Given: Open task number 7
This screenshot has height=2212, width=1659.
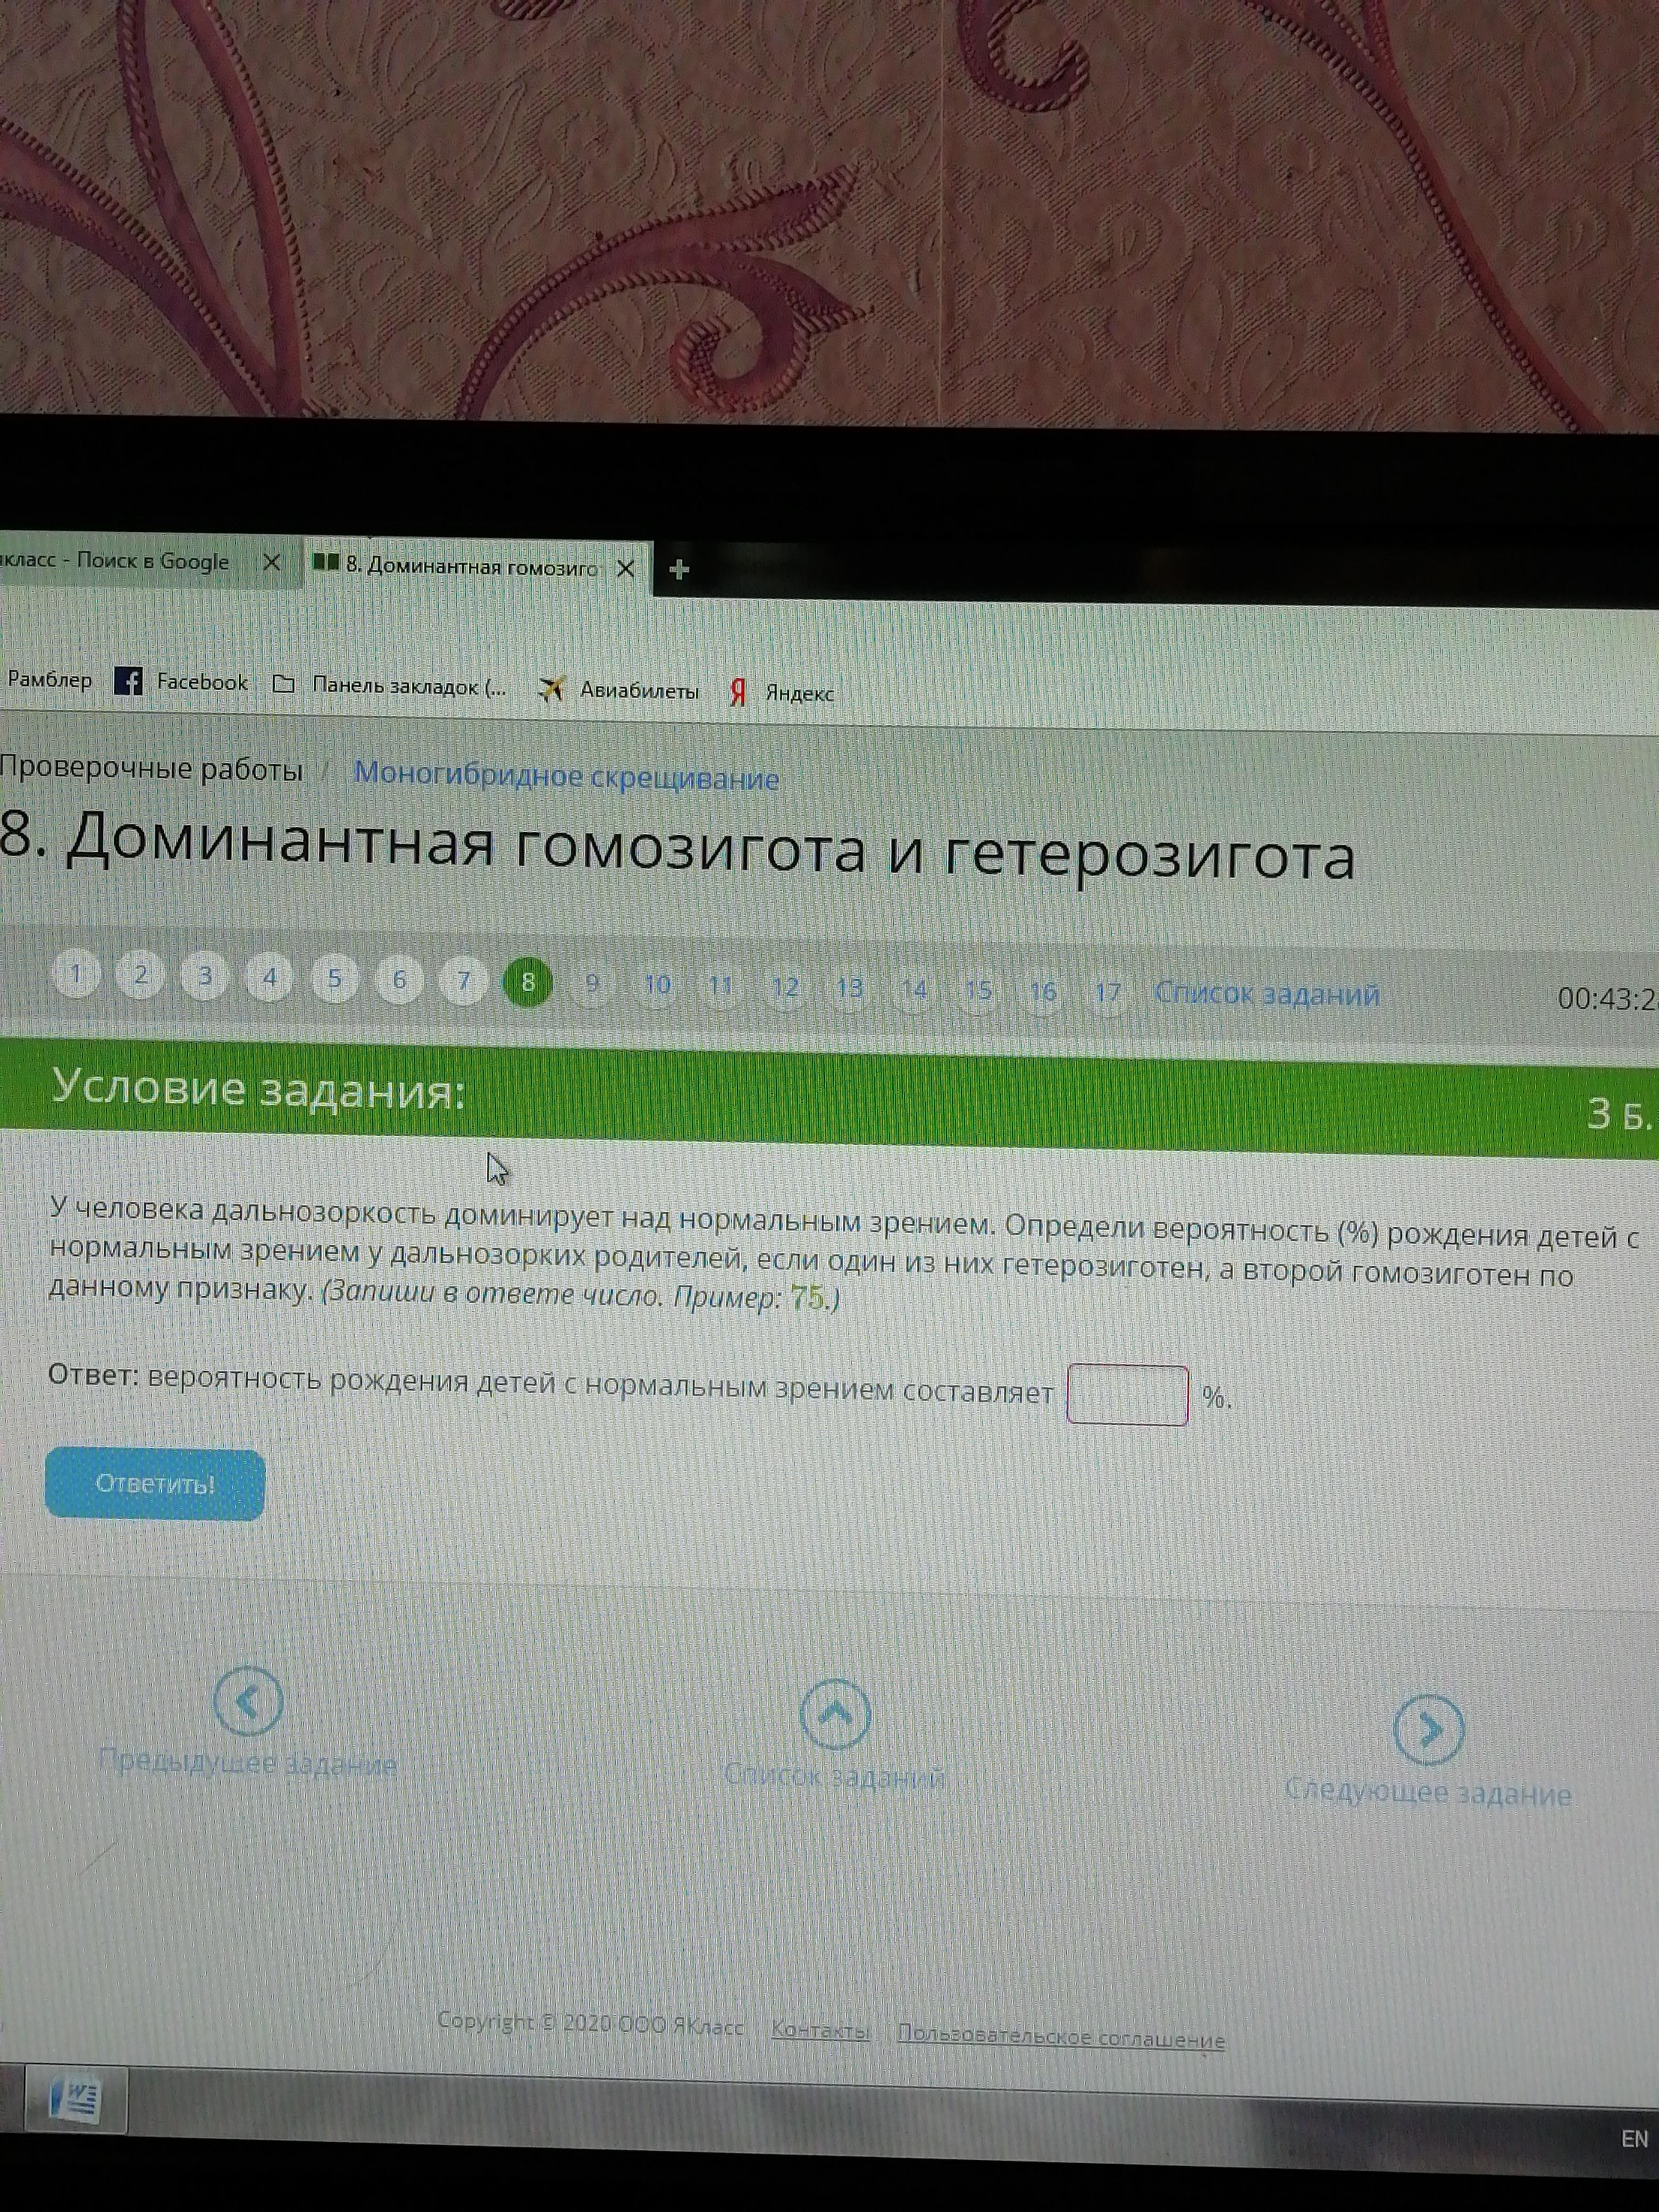Looking at the screenshot, I should click(x=463, y=981).
